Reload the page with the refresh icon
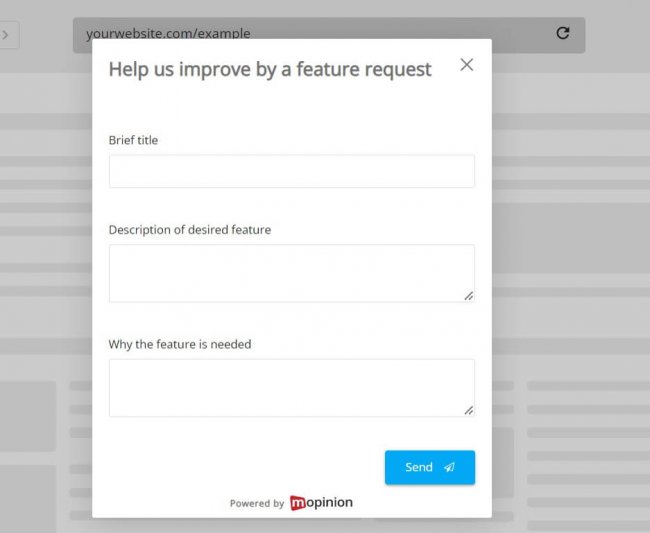 [563, 33]
